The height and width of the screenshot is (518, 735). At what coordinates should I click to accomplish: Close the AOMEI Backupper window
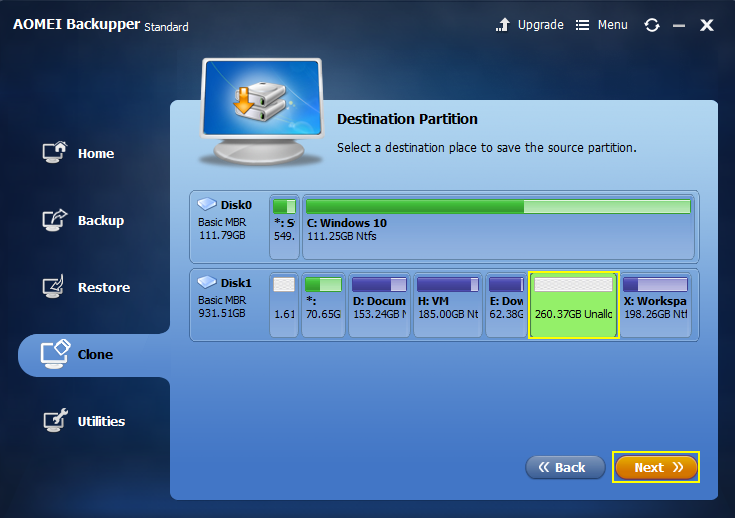[707, 25]
